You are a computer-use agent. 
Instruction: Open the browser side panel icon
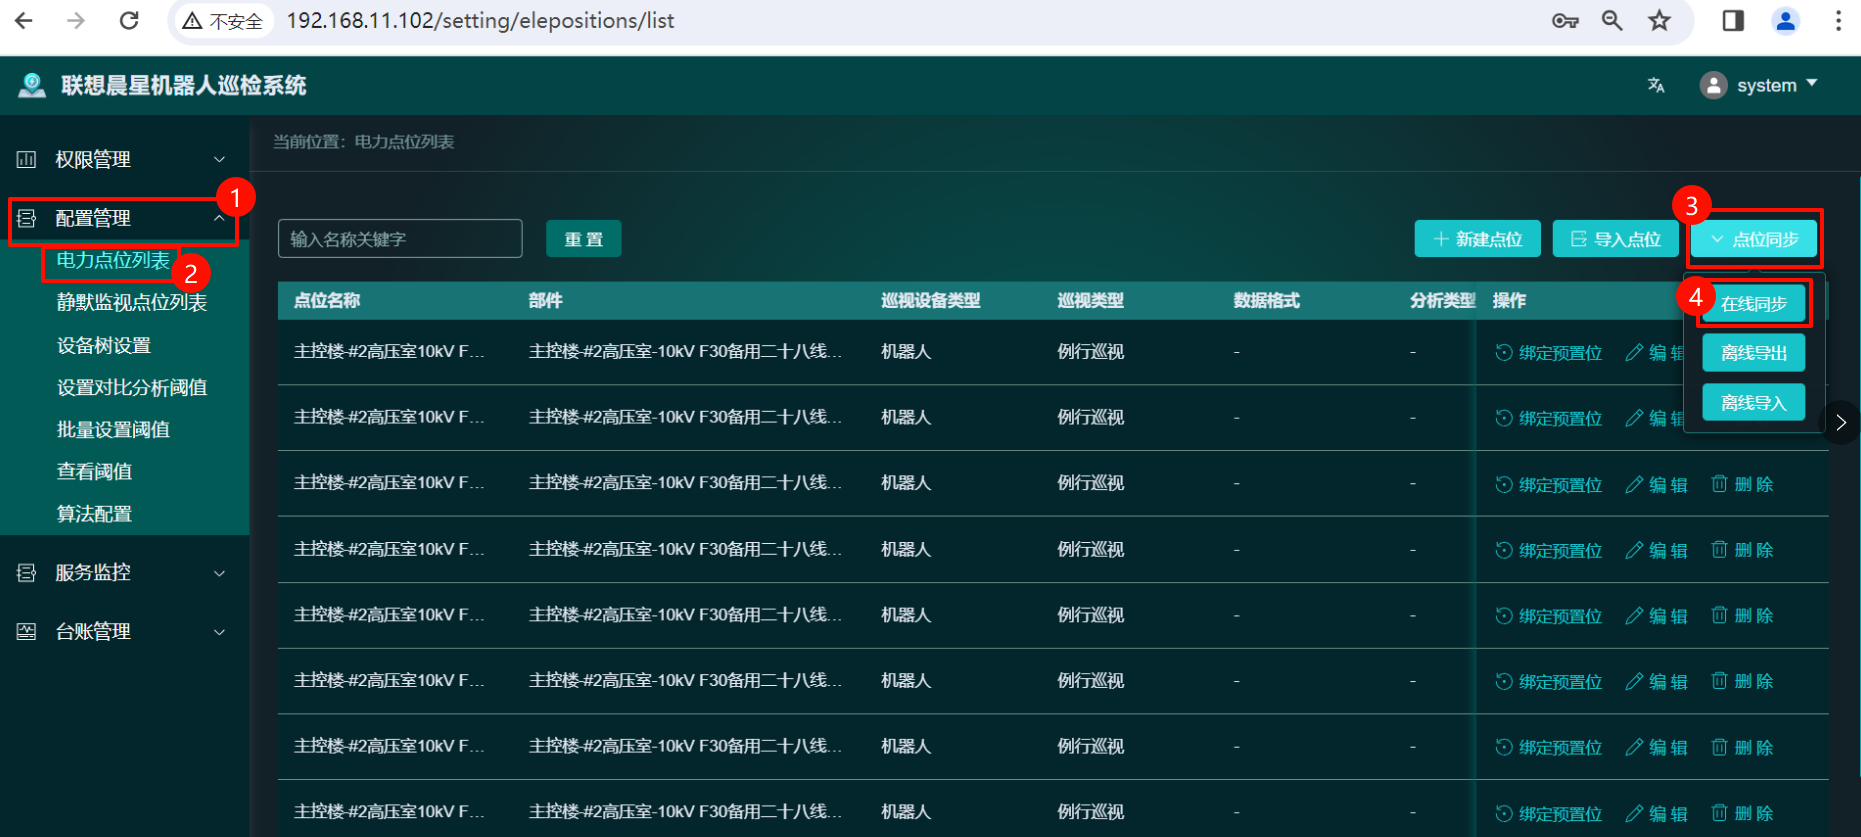pyautogui.click(x=1733, y=21)
